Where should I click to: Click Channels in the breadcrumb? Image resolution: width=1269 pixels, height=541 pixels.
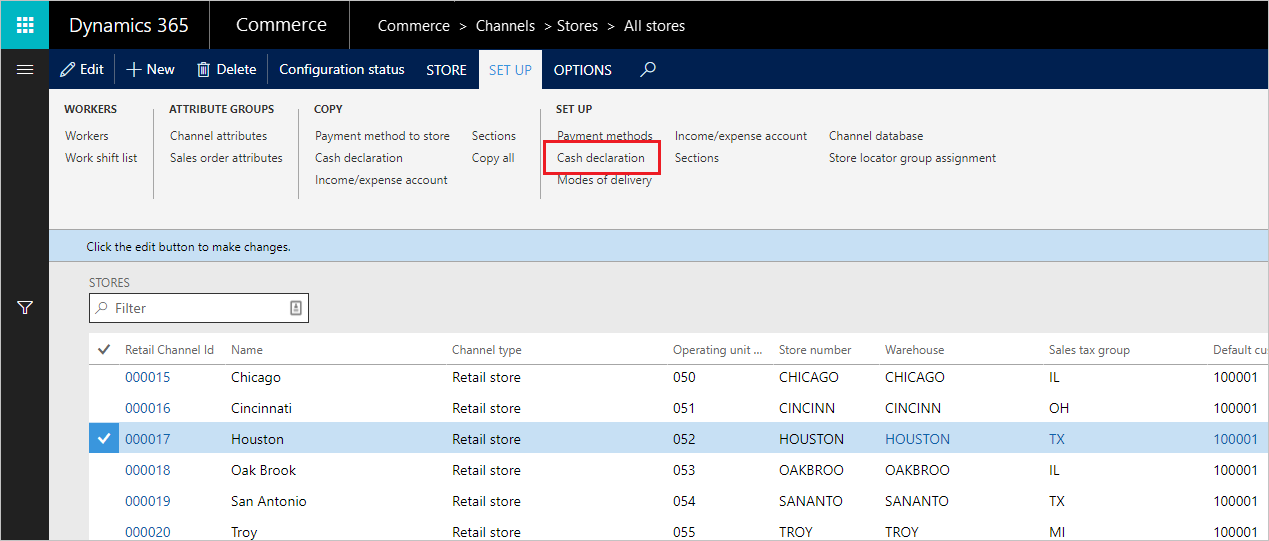(x=505, y=26)
